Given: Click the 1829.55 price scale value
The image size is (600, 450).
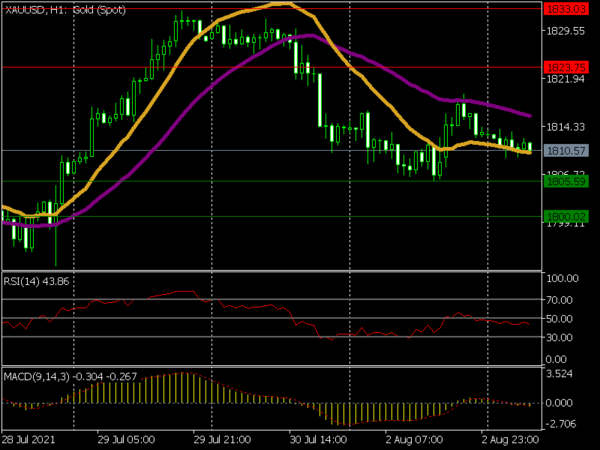Looking at the screenshot, I should point(566,31).
